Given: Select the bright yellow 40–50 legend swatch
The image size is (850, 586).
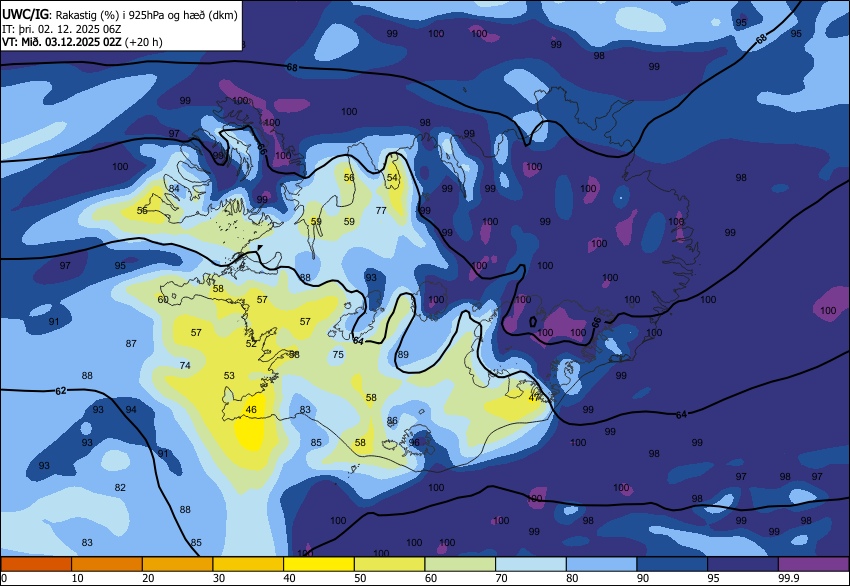Looking at the screenshot, I should point(319,564).
